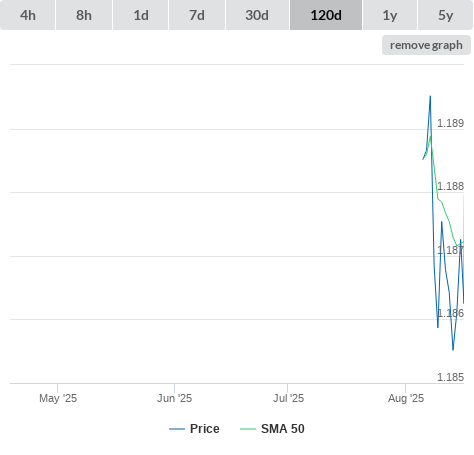Viewport: 474px width, 455px height.
Task: Click the Jun '25 axis label
Action: [x=174, y=398]
